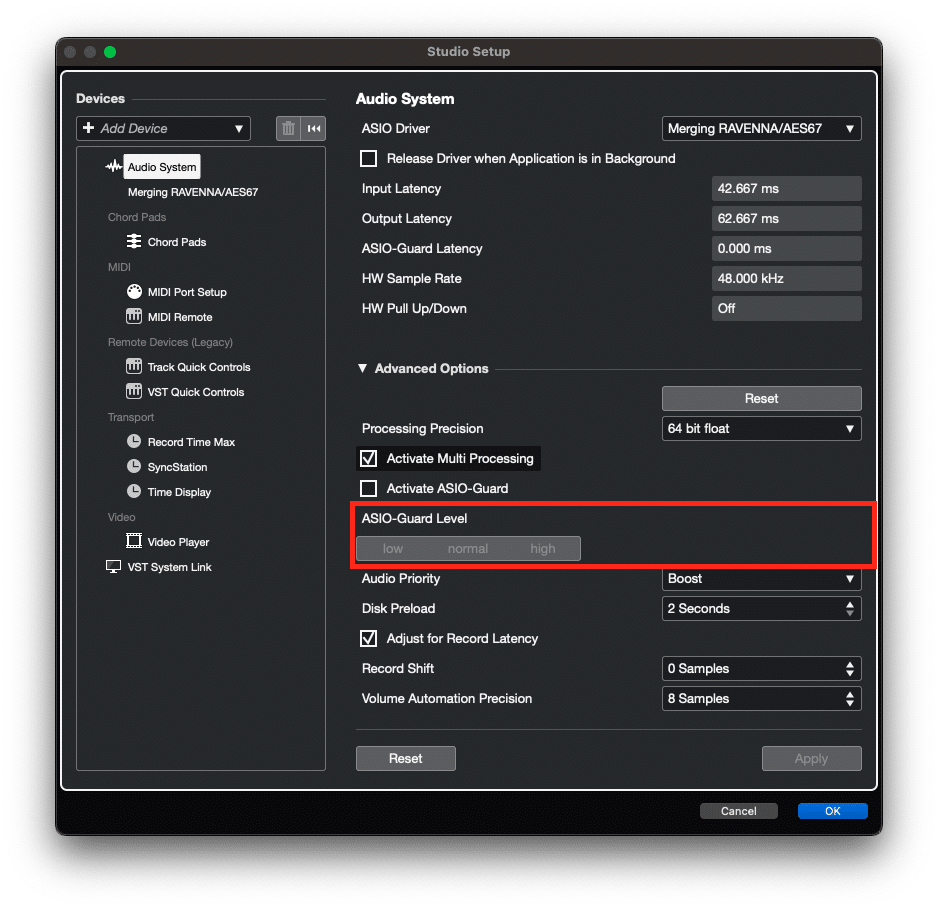The width and height of the screenshot is (938, 909).
Task: Select Merging RAVENNA/AES67 in device list
Action: tap(193, 192)
